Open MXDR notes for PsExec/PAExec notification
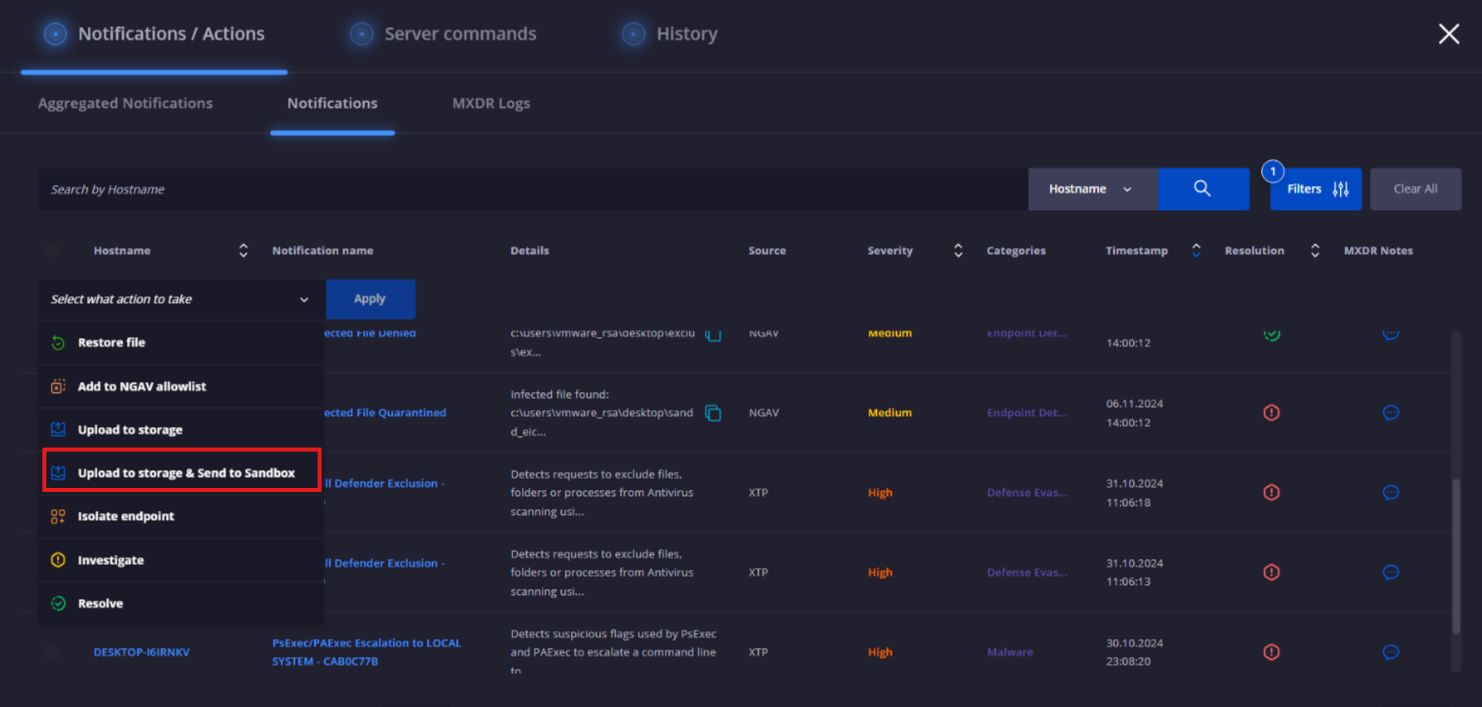Screen dimensions: 1482x707 pyautogui.click(x=1390, y=652)
